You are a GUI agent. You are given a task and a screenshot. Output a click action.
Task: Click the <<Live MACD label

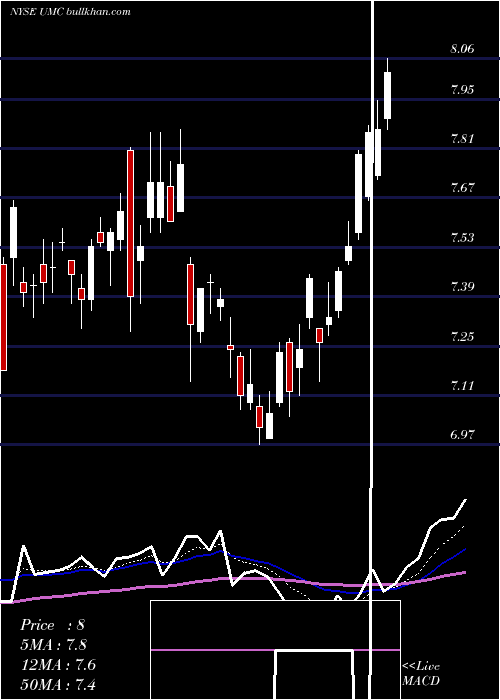coord(421,673)
